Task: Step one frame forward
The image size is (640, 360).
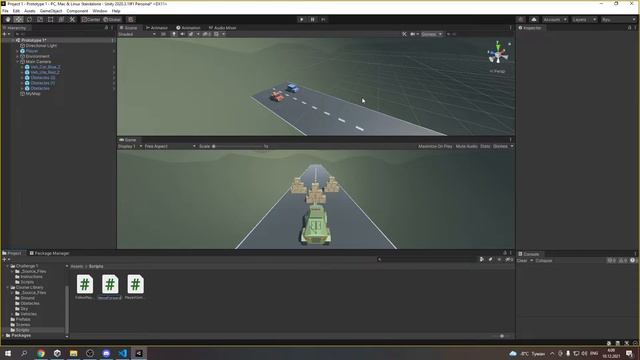Action: [x=323, y=20]
